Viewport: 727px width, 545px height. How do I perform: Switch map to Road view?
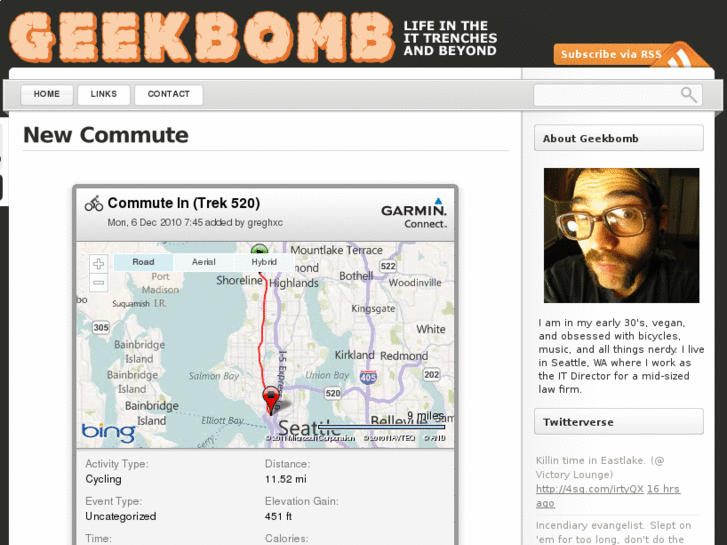[x=143, y=262]
